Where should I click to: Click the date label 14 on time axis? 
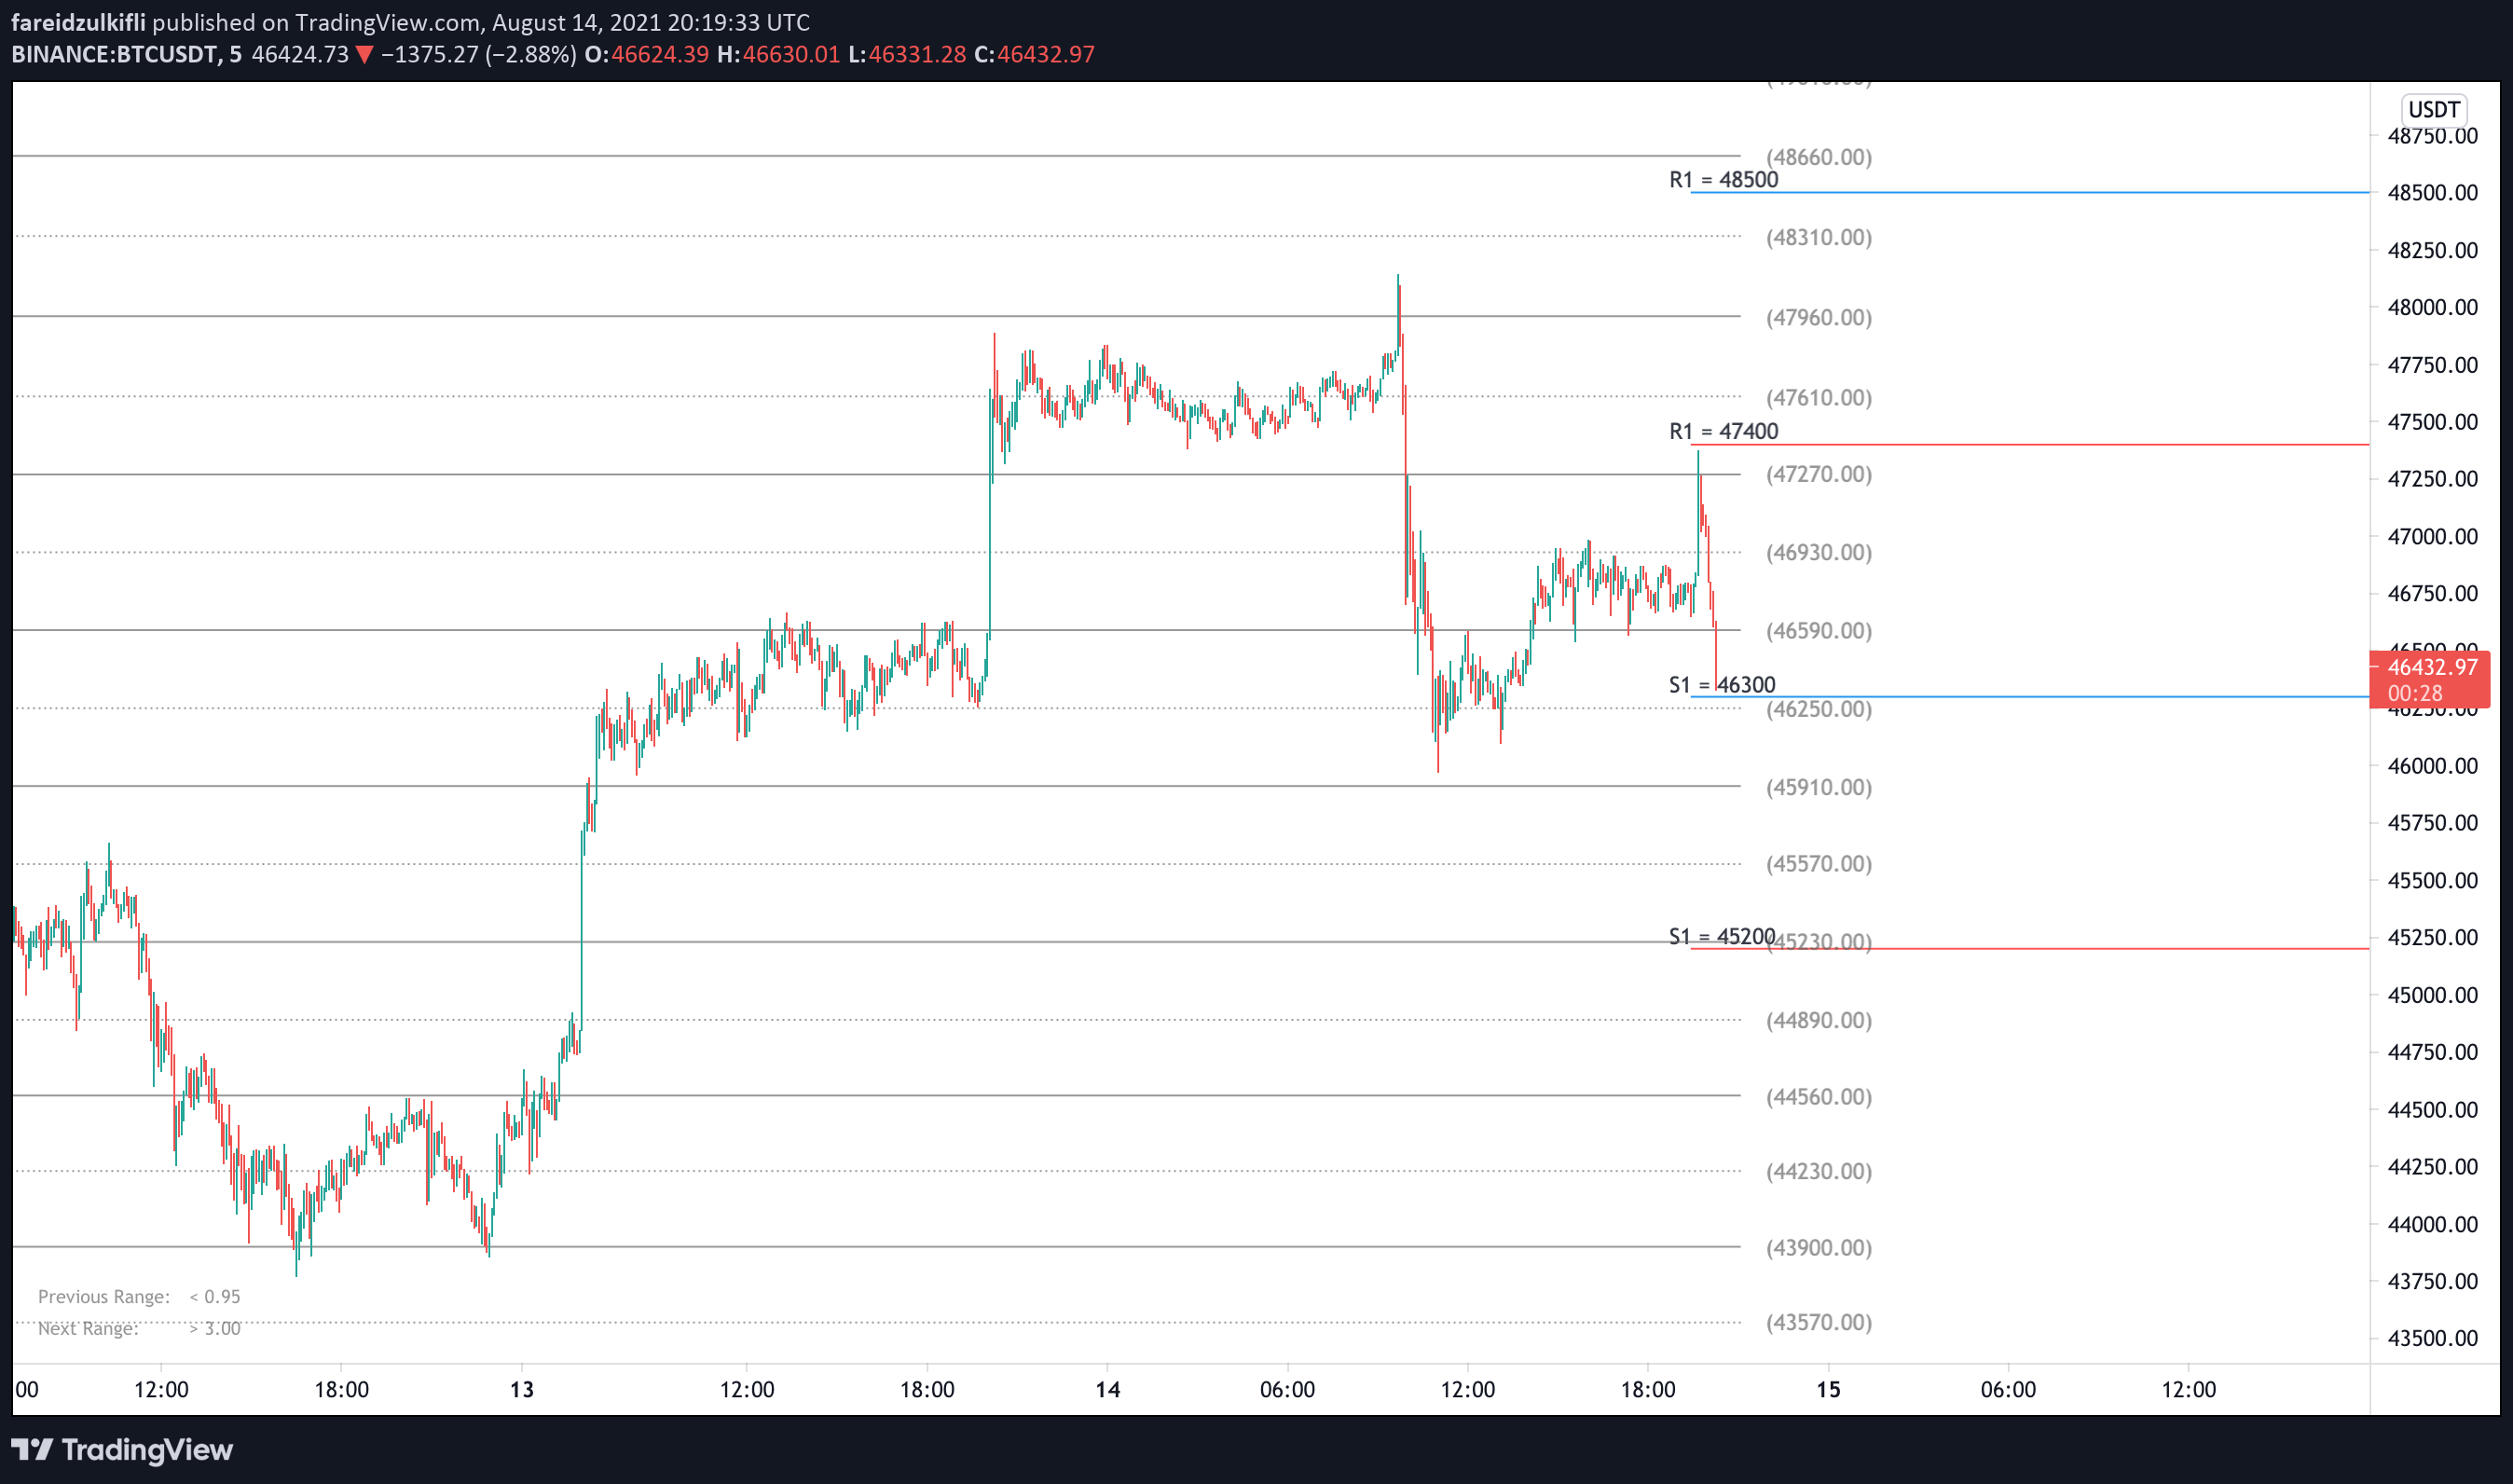[1107, 1389]
